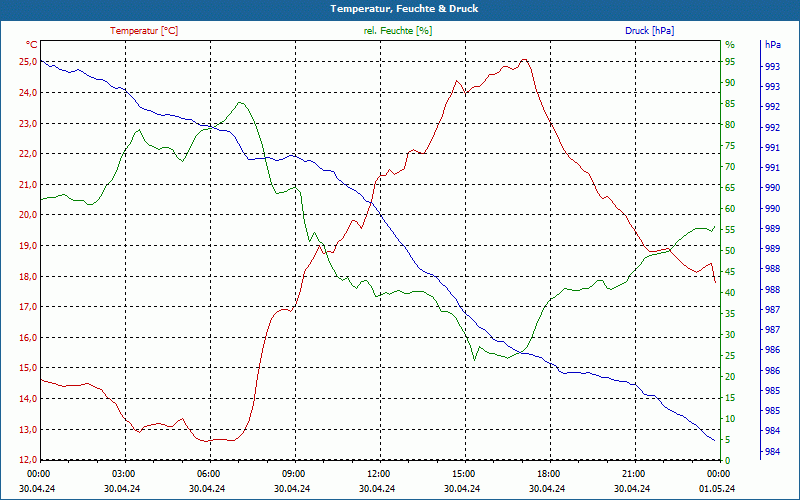Click the '%' unit label on the humidity axis
The width and height of the screenshot is (800, 500).
(x=730, y=45)
